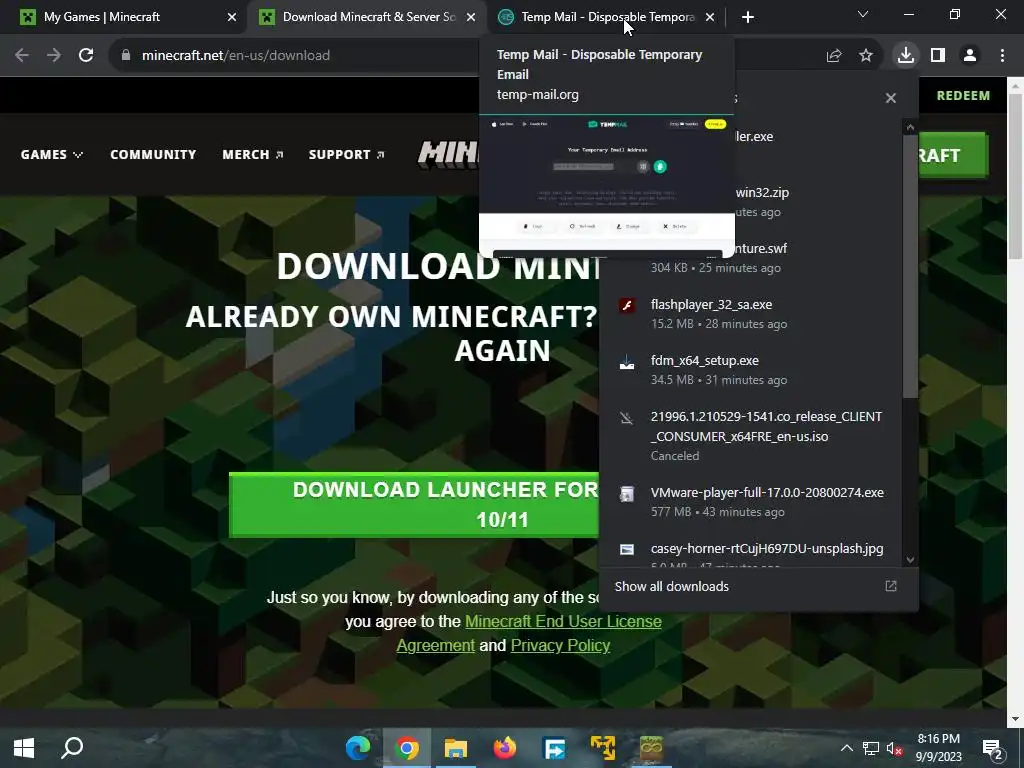Click the page vertical scrollbar thumb
Viewport: 1024px width, 768px height.
1016,177
